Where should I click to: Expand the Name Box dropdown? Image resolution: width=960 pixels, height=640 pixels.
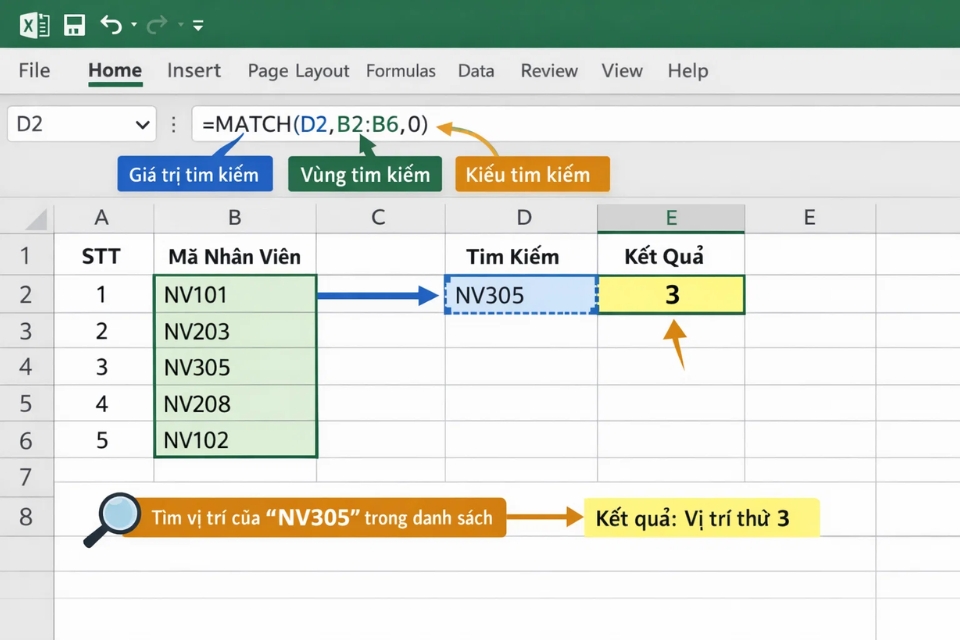tap(141, 125)
